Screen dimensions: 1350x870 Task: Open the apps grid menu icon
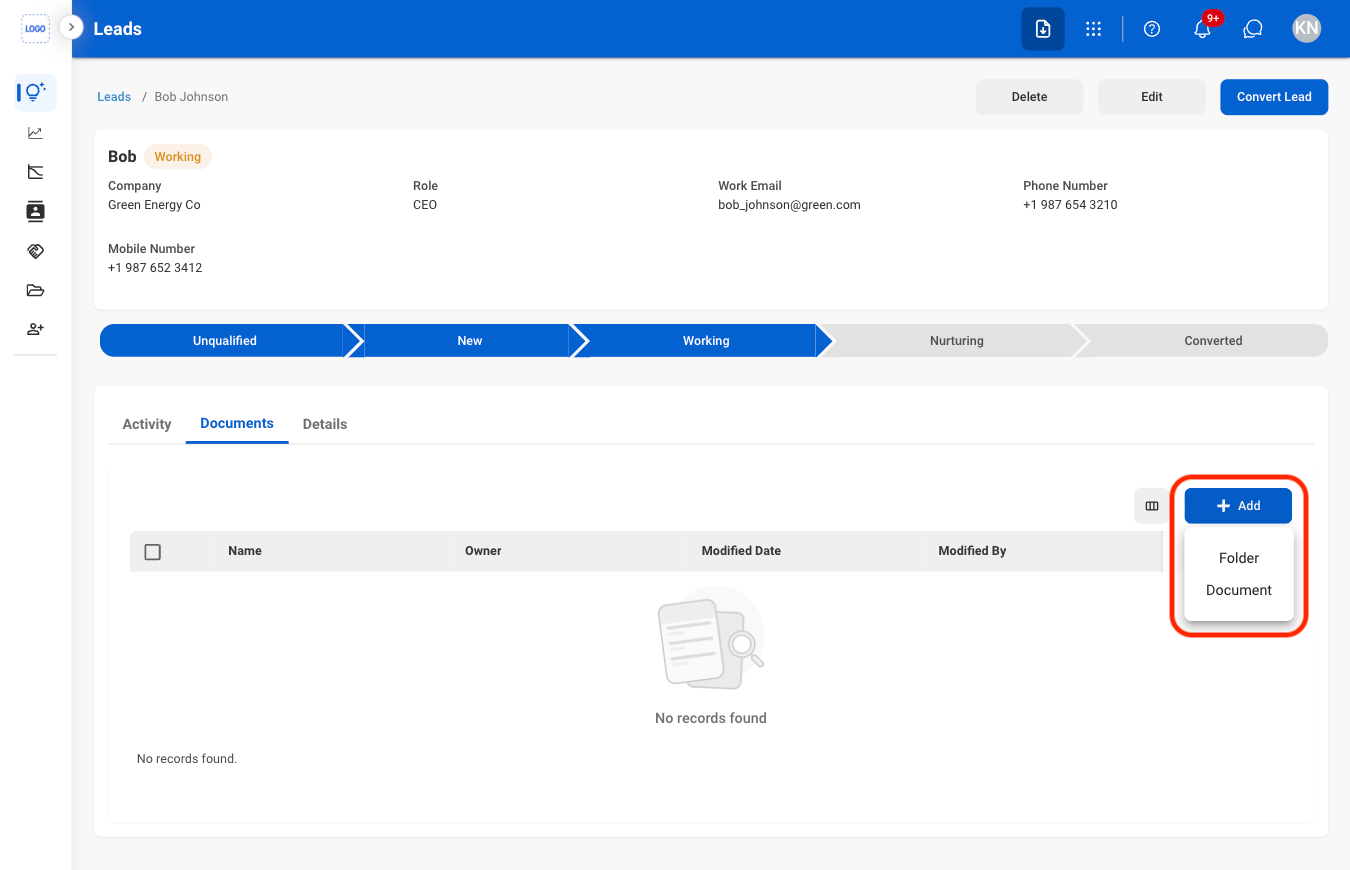pos(1094,29)
